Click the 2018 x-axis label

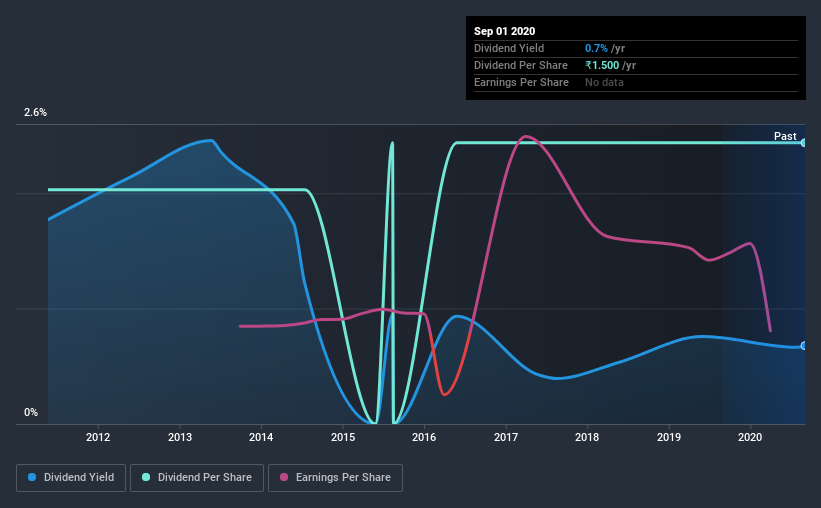pos(587,437)
